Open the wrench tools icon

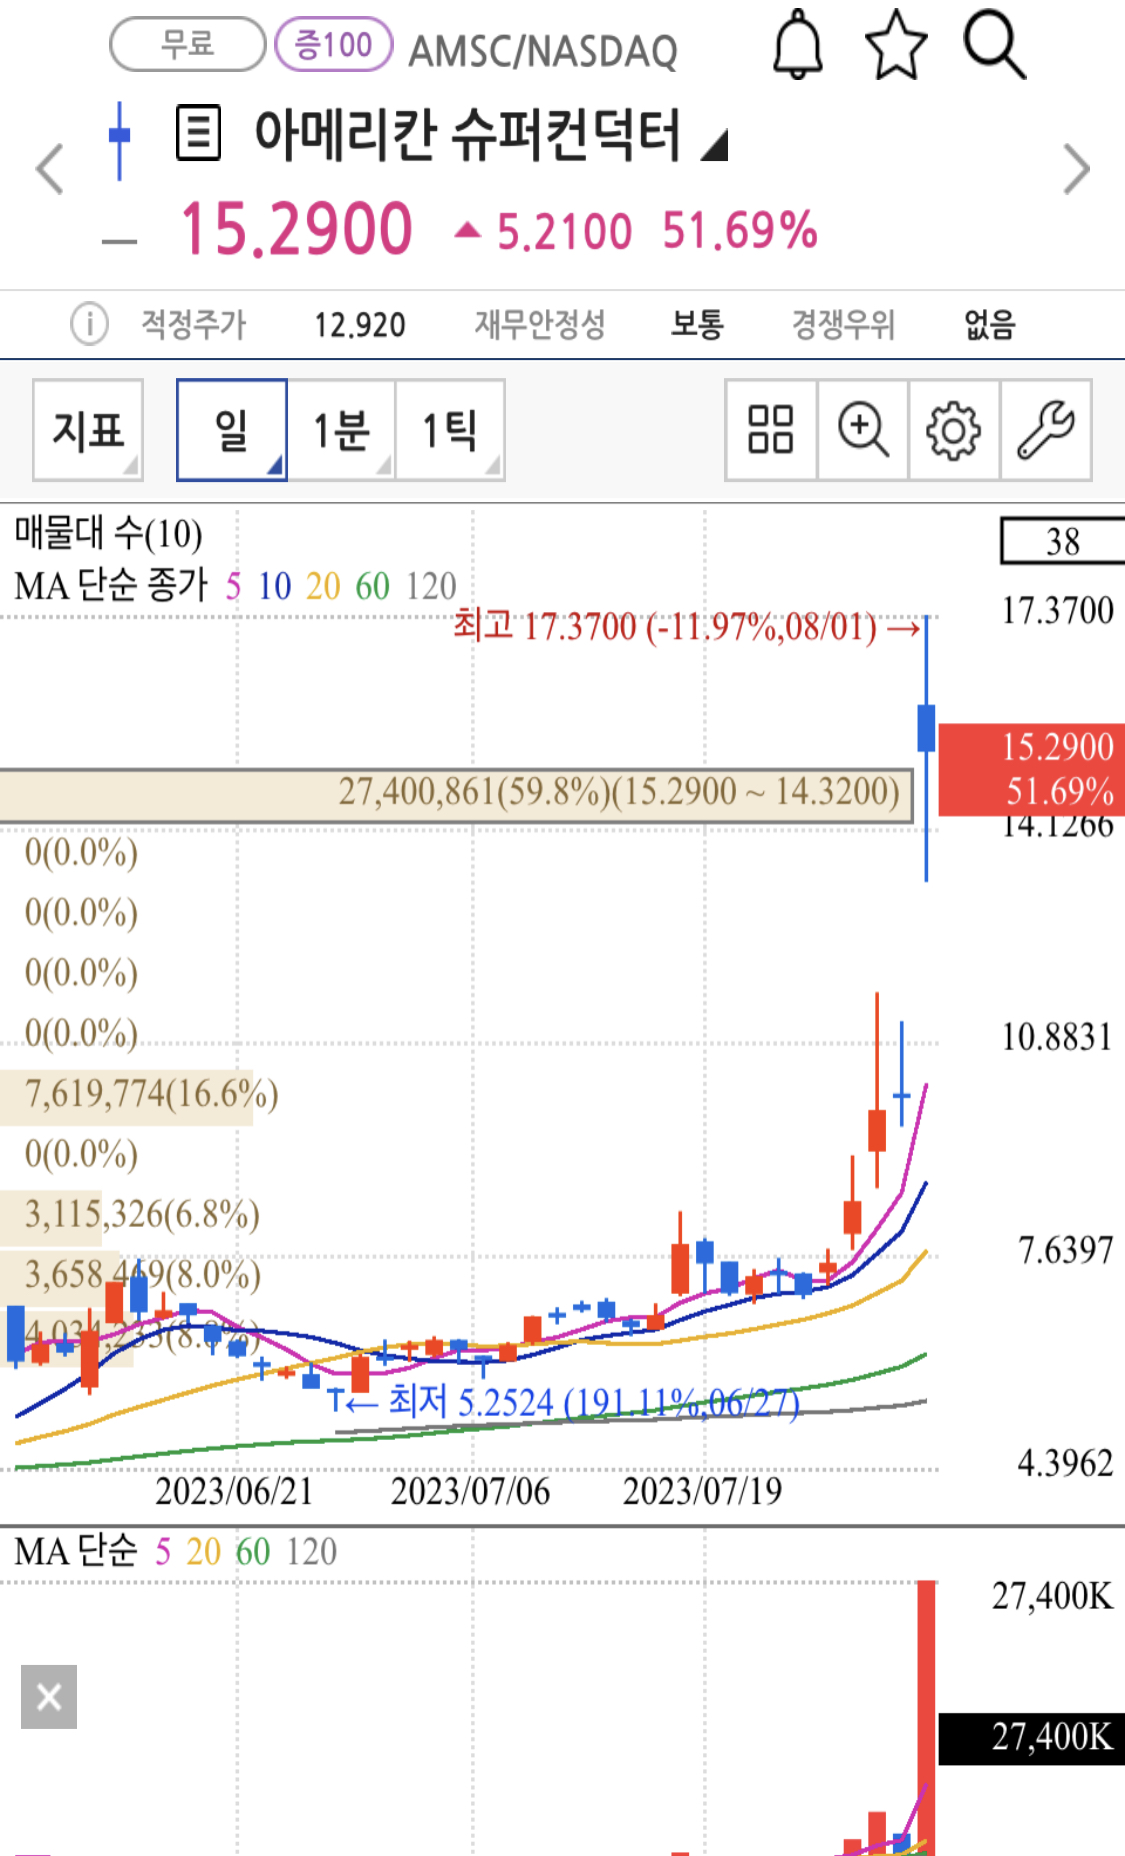tap(1046, 430)
